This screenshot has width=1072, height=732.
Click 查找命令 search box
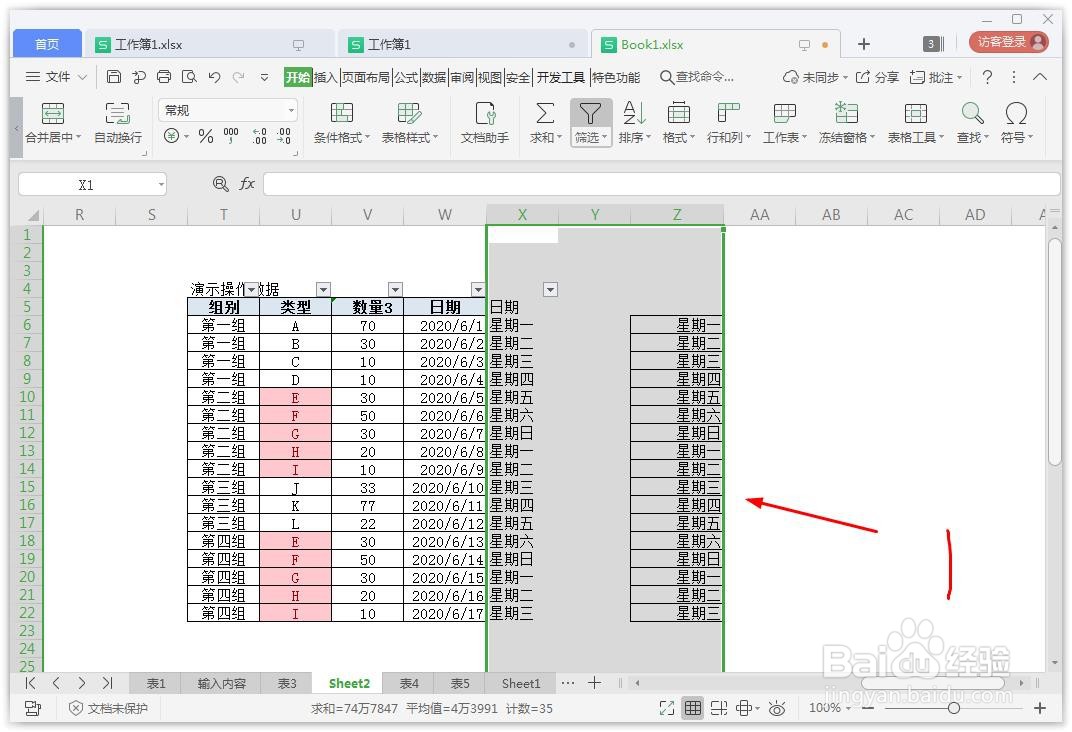[697, 77]
